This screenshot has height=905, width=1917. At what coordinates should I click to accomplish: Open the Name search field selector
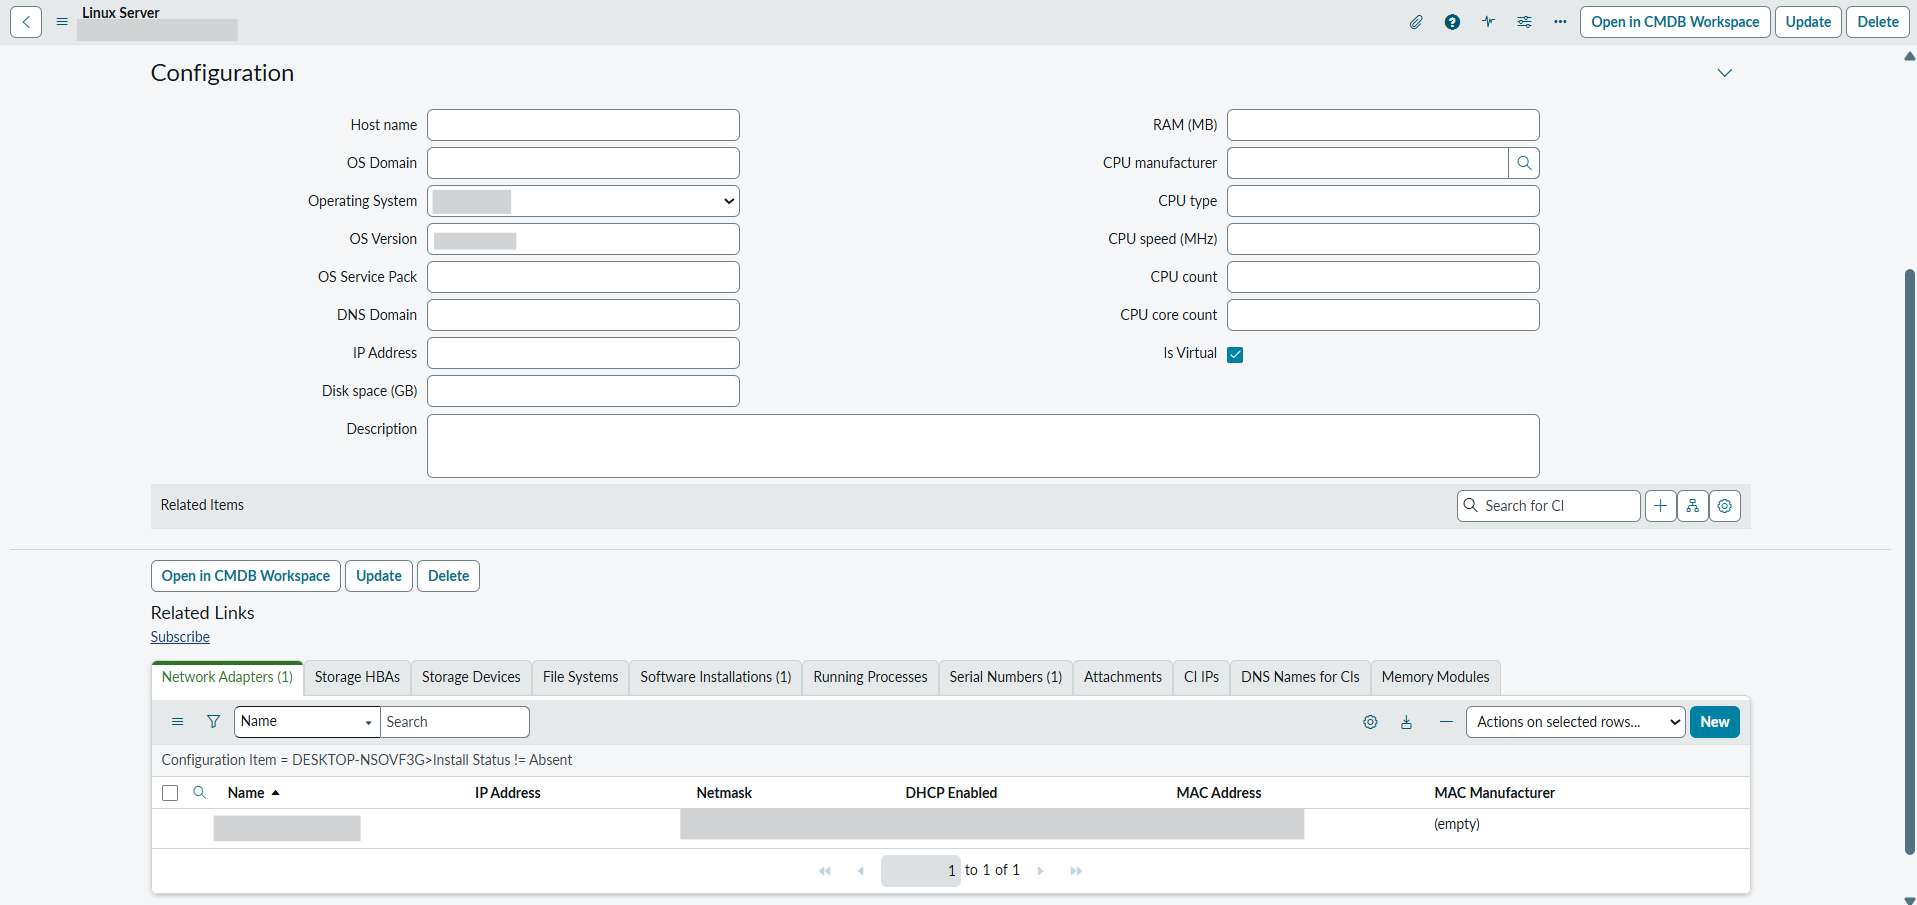pyautogui.click(x=307, y=722)
